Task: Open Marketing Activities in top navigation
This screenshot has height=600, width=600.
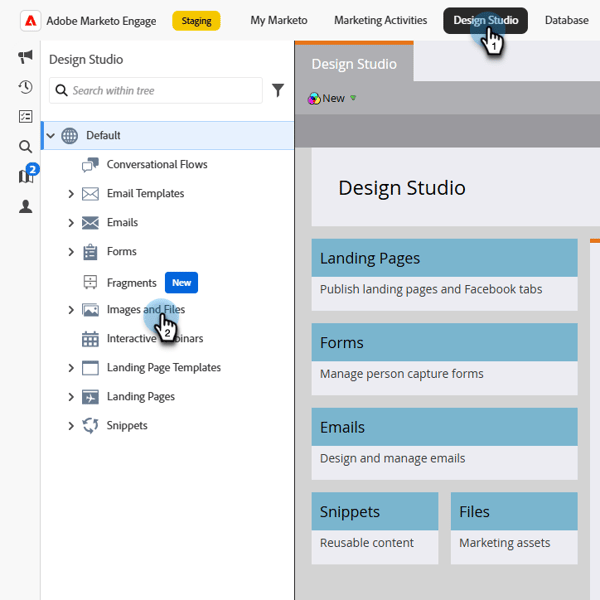Action: pos(380,20)
